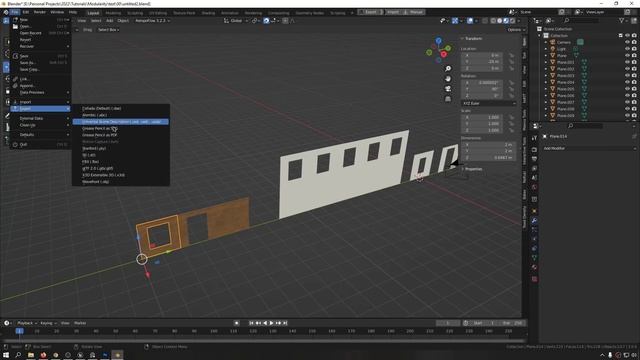Image resolution: width=640 pixels, height=360 pixels.
Task: Expand the Camera tree row
Action: (x=546, y=42)
